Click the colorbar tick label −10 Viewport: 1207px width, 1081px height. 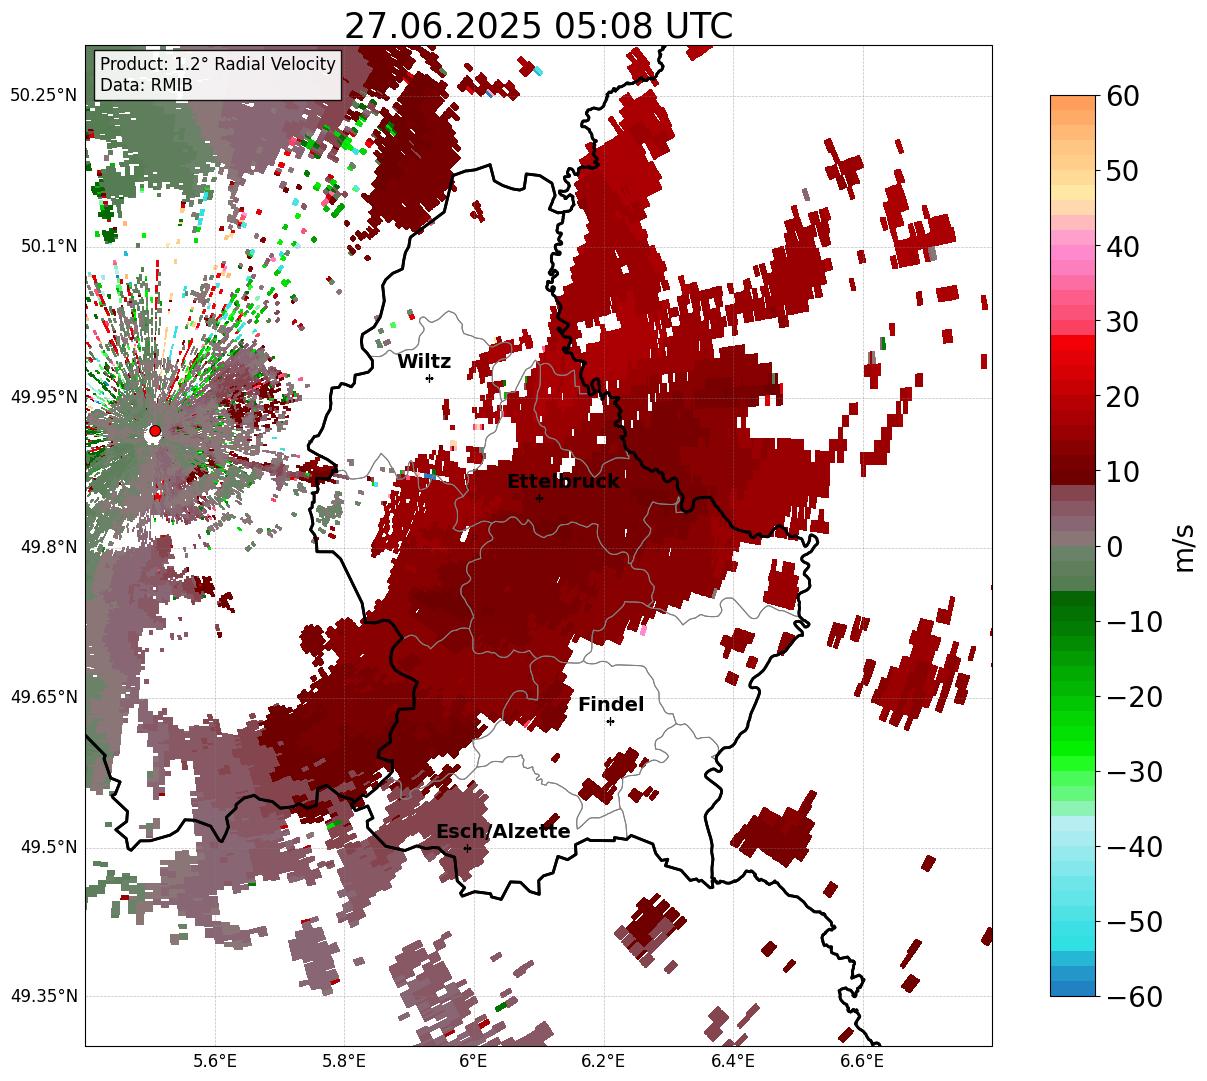point(1135,622)
